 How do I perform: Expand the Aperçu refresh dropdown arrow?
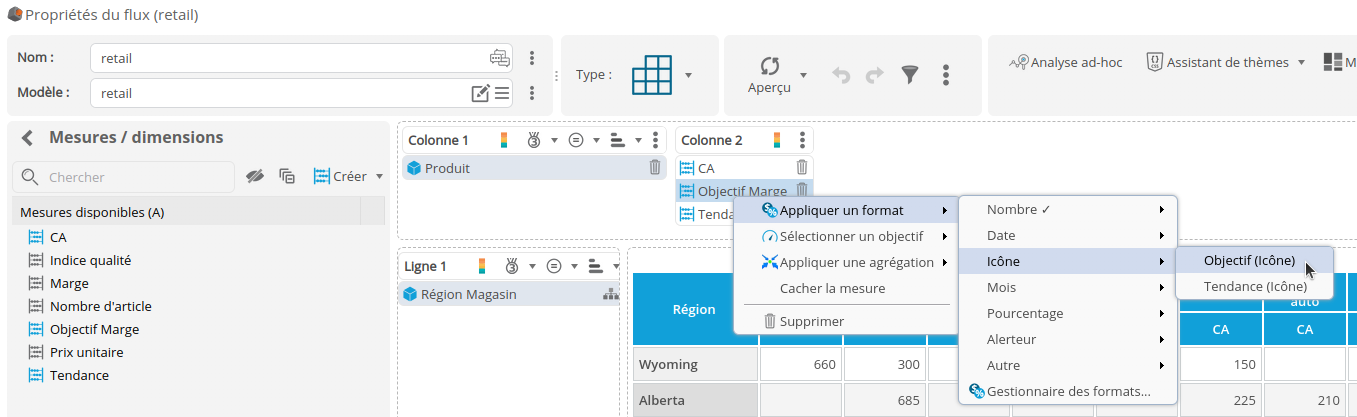pyautogui.click(x=803, y=75)
